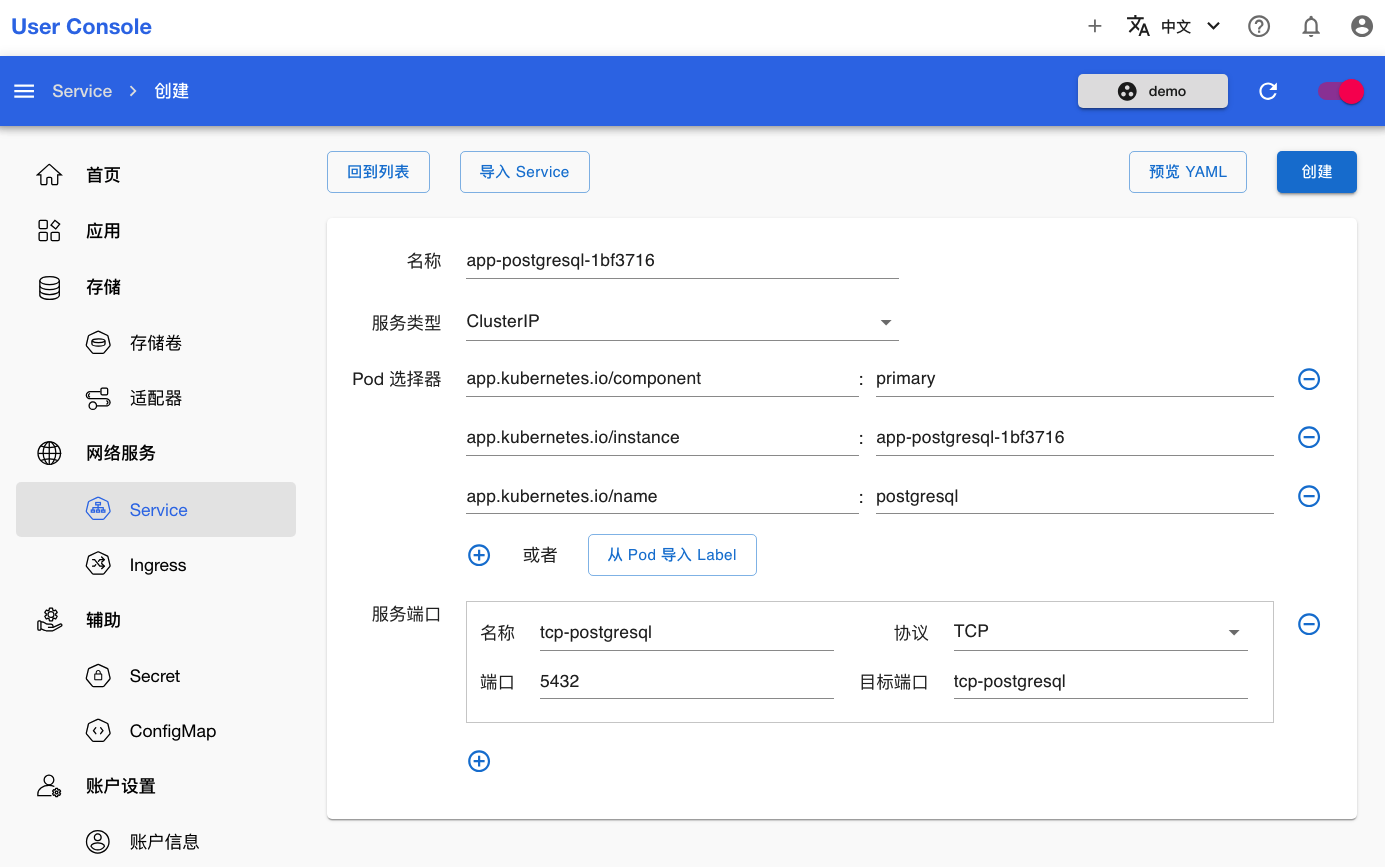Edit the postgresql selector value field
Screen dimensions: 1385x867
1075,496
